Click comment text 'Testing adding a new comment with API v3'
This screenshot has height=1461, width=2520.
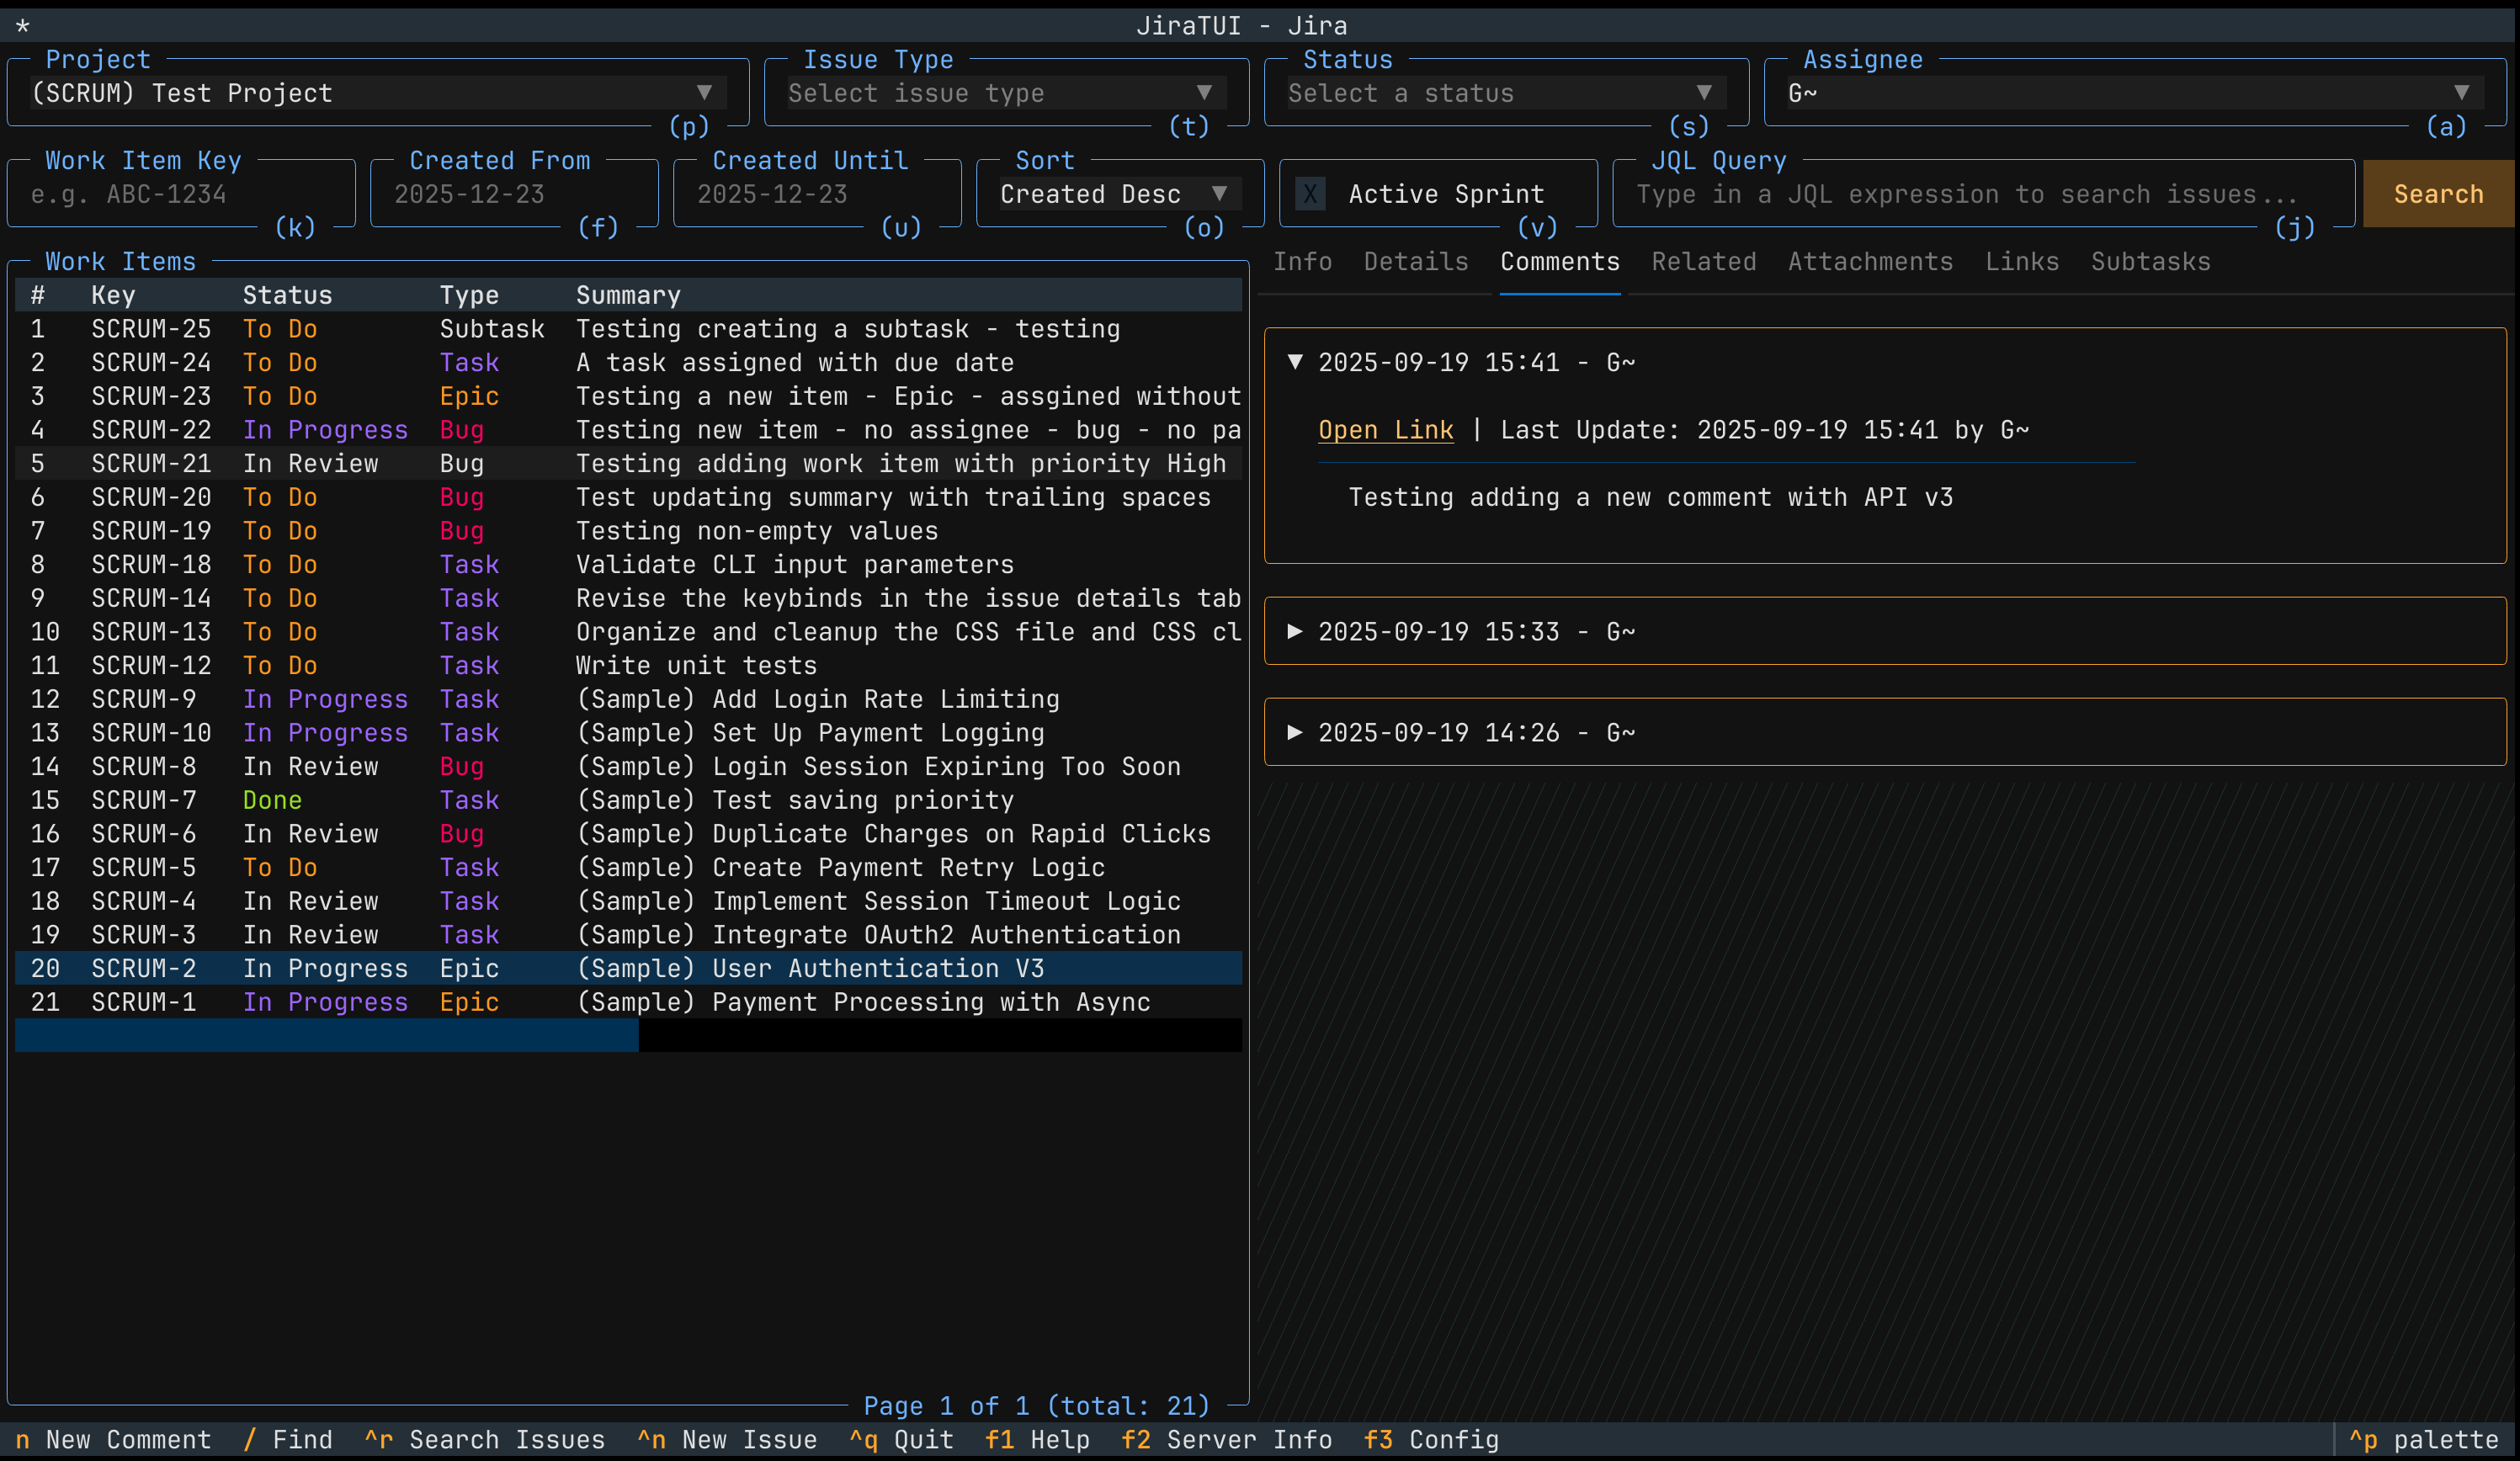(1650, 497)
